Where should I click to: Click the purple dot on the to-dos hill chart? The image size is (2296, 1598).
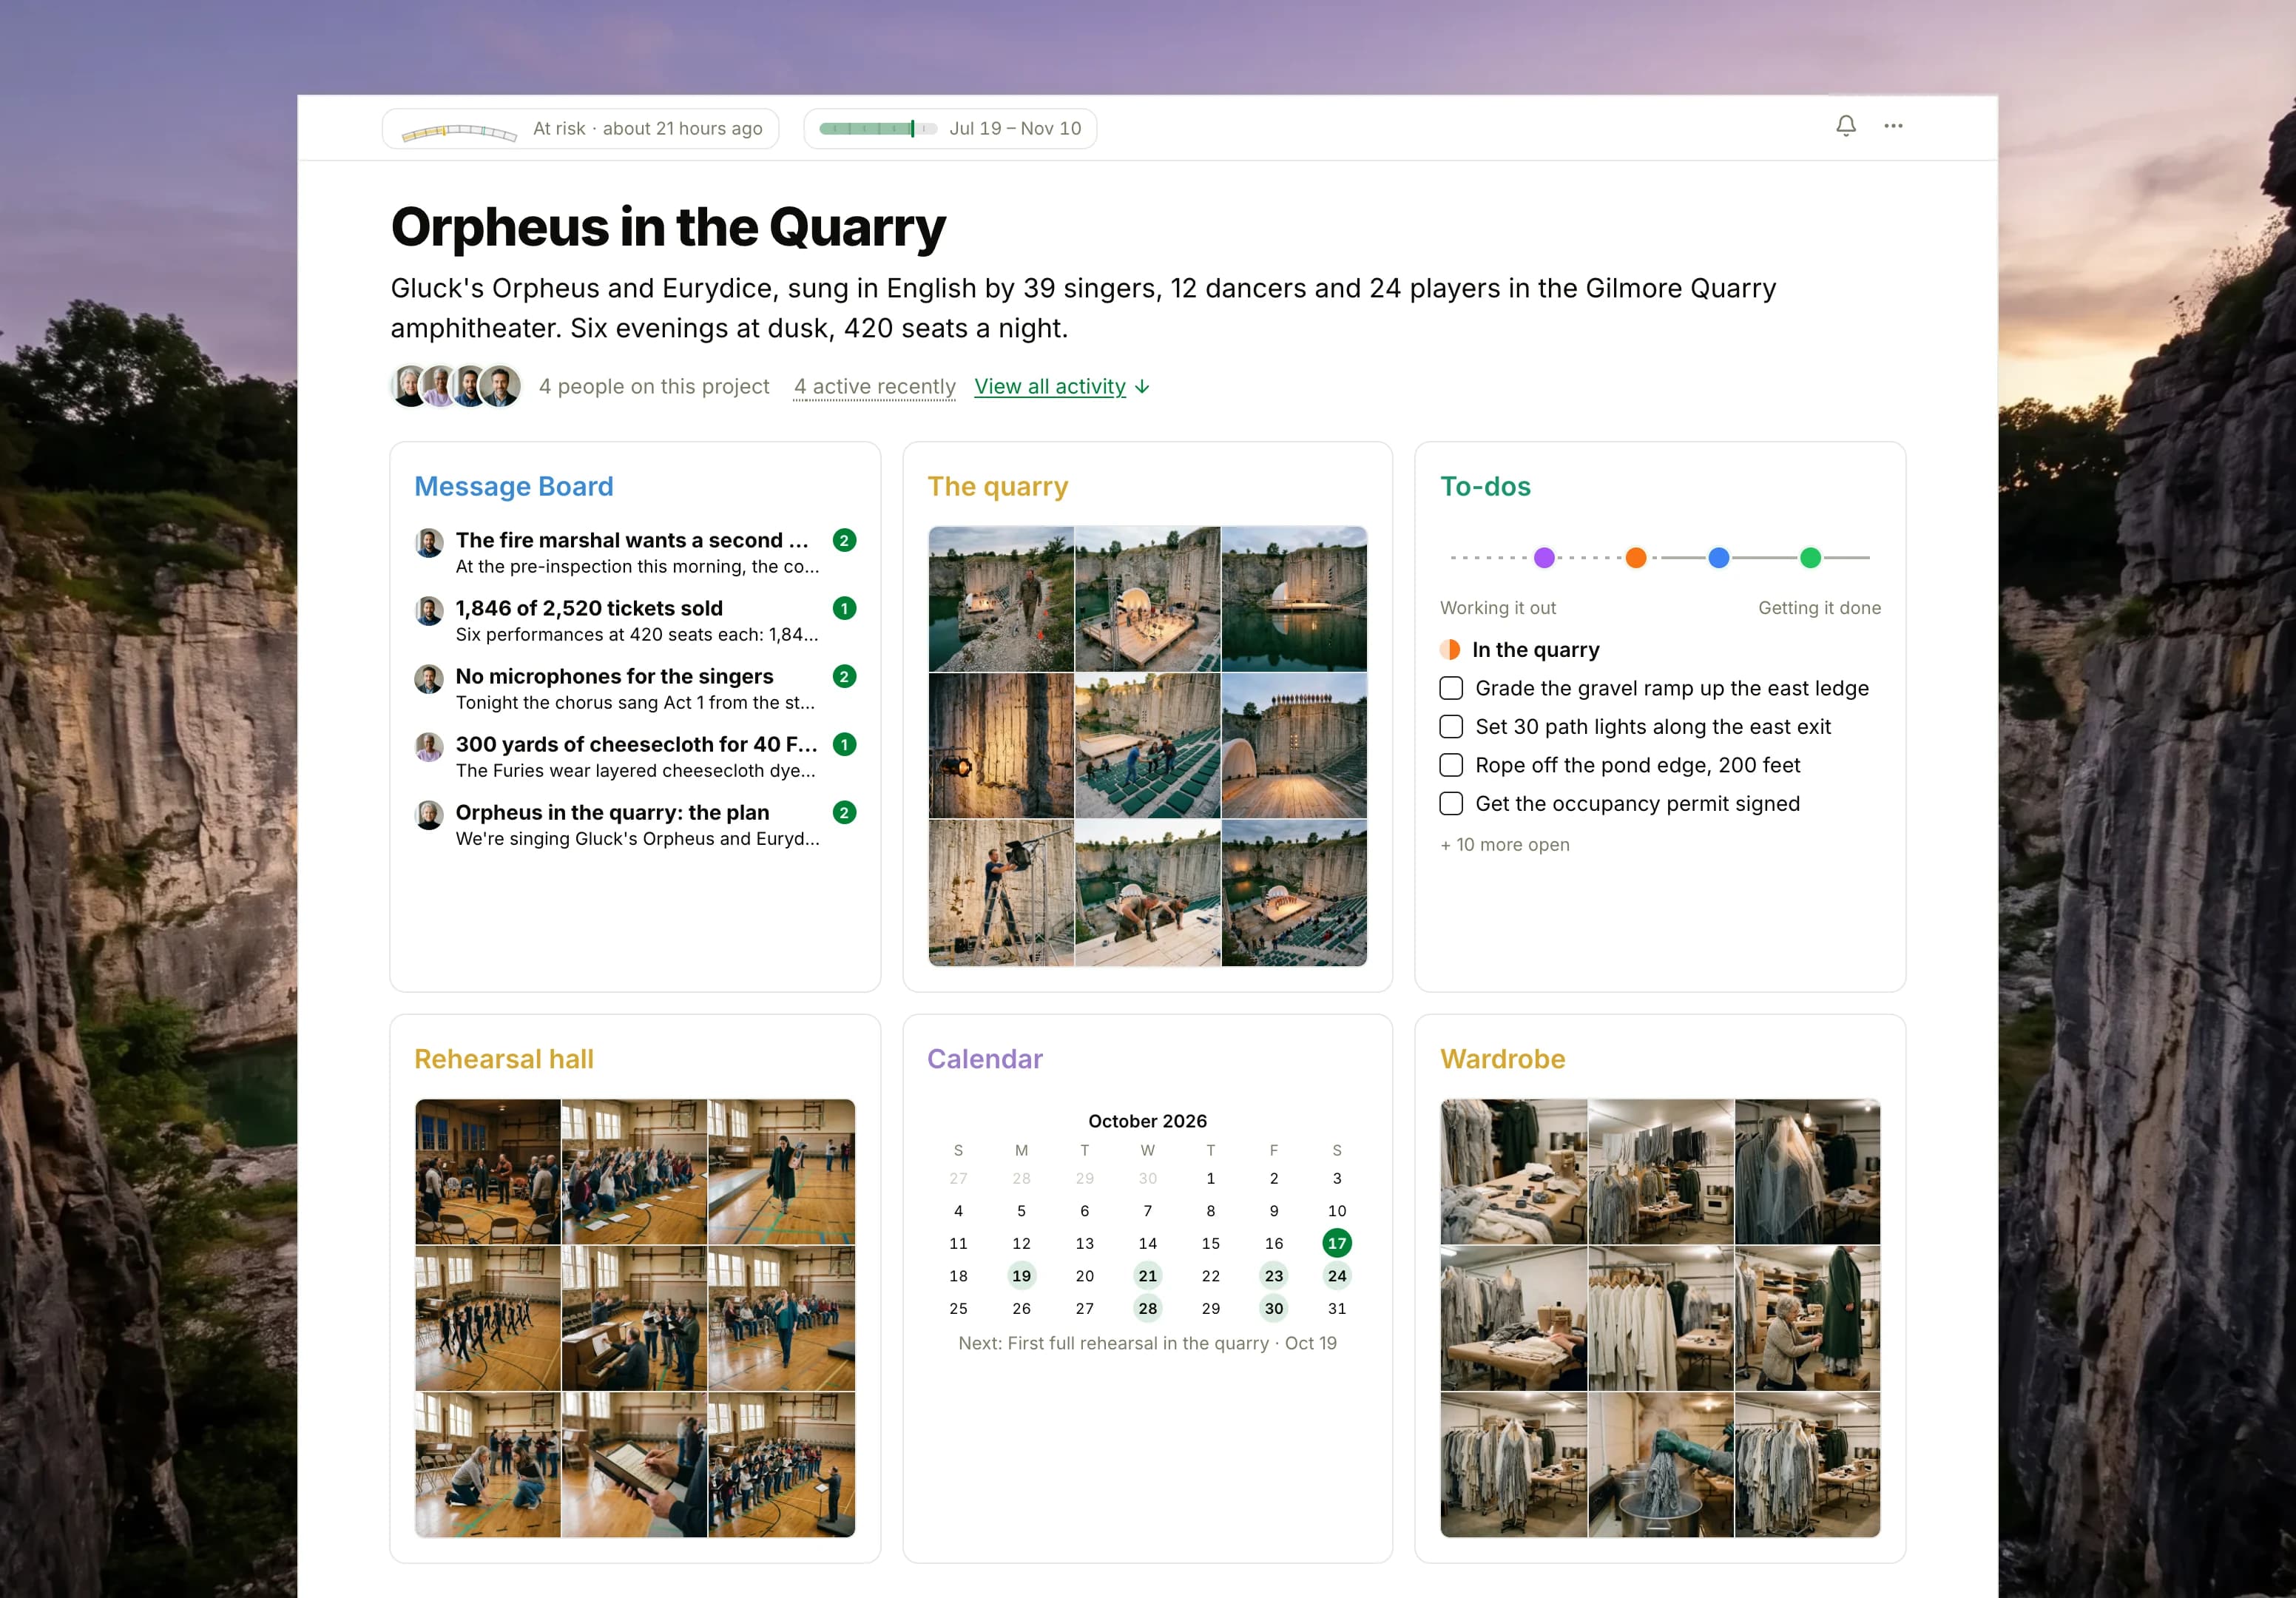[1544, 557]
